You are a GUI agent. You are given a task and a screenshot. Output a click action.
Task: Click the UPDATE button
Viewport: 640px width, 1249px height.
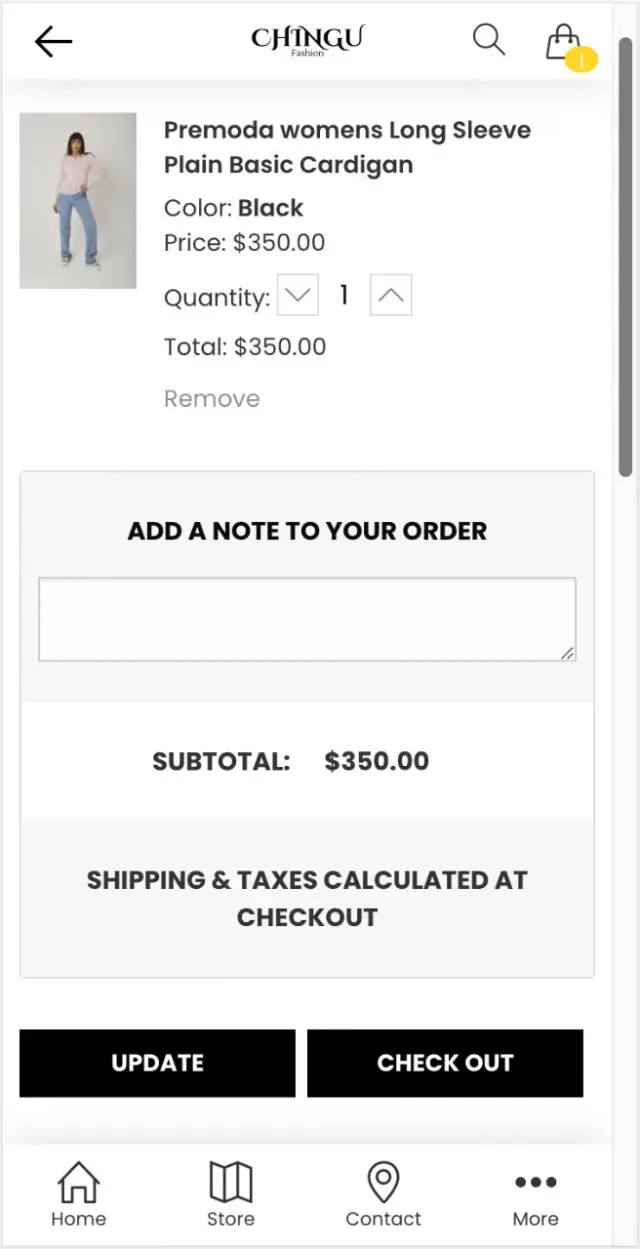click(157, 1063)
